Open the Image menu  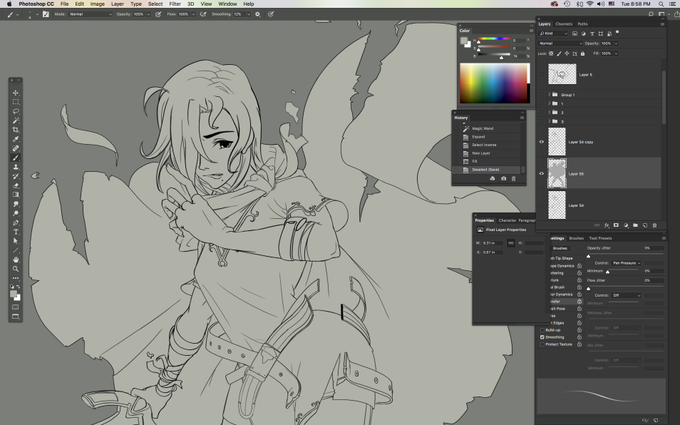coord(97,4)
